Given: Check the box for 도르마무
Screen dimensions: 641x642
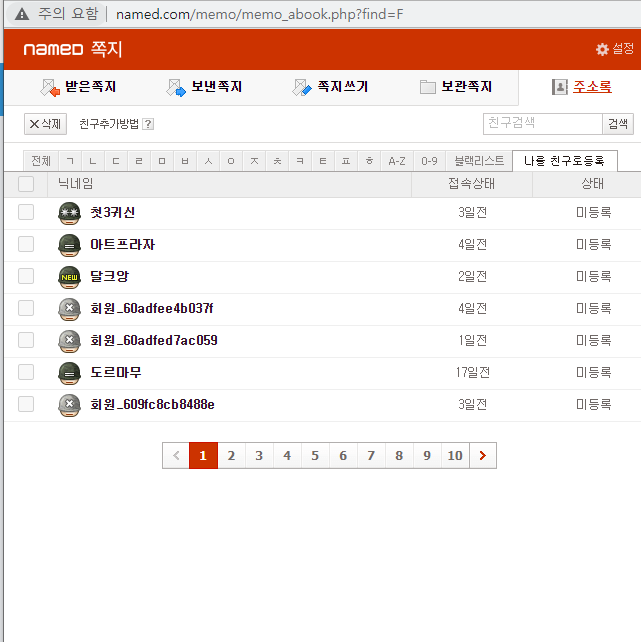Looking at the screenshot, I should 26,372.
